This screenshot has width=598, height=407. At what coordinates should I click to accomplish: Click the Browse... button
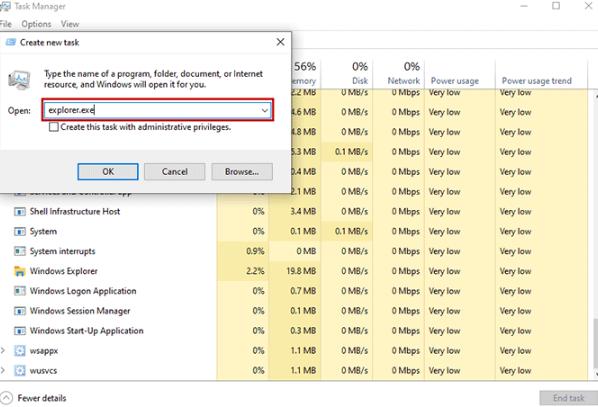point(242,172)
